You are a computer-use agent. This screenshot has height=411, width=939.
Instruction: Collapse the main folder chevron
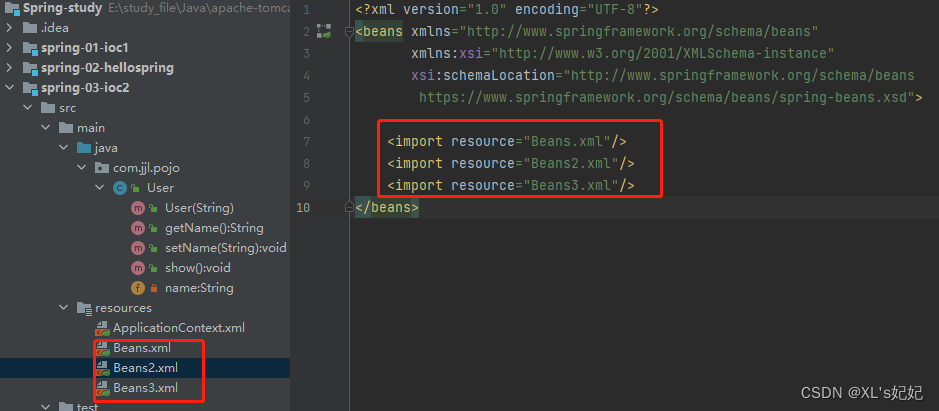pos(45,128)
